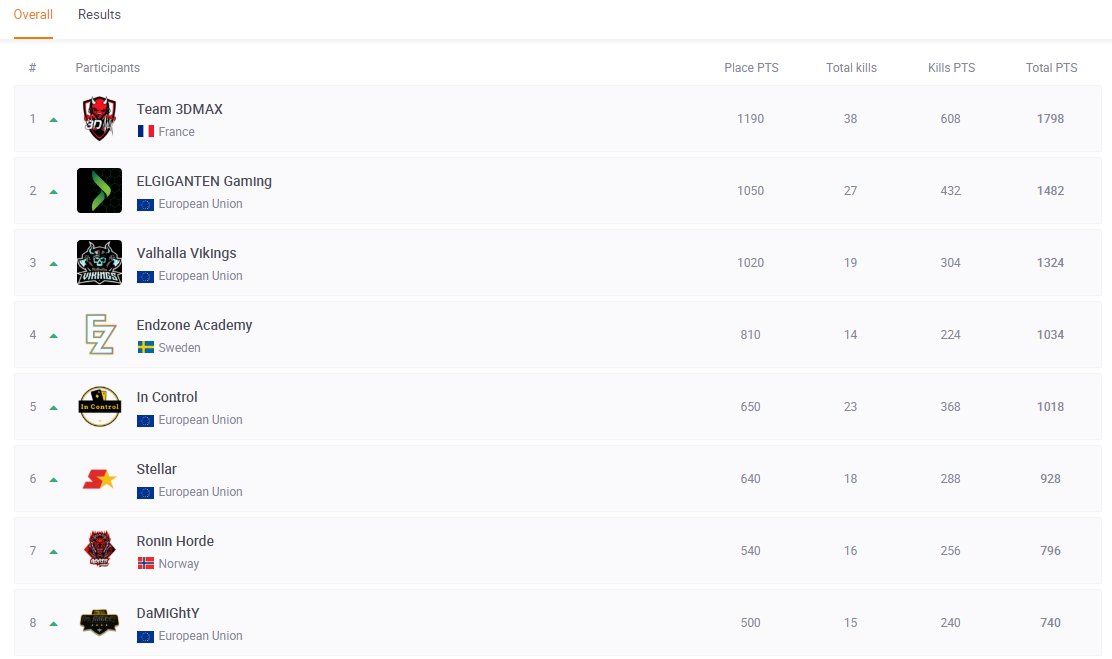Click green up arrow beside rank 6
This screenshot has width=1112, height=659.
[53, 480]
